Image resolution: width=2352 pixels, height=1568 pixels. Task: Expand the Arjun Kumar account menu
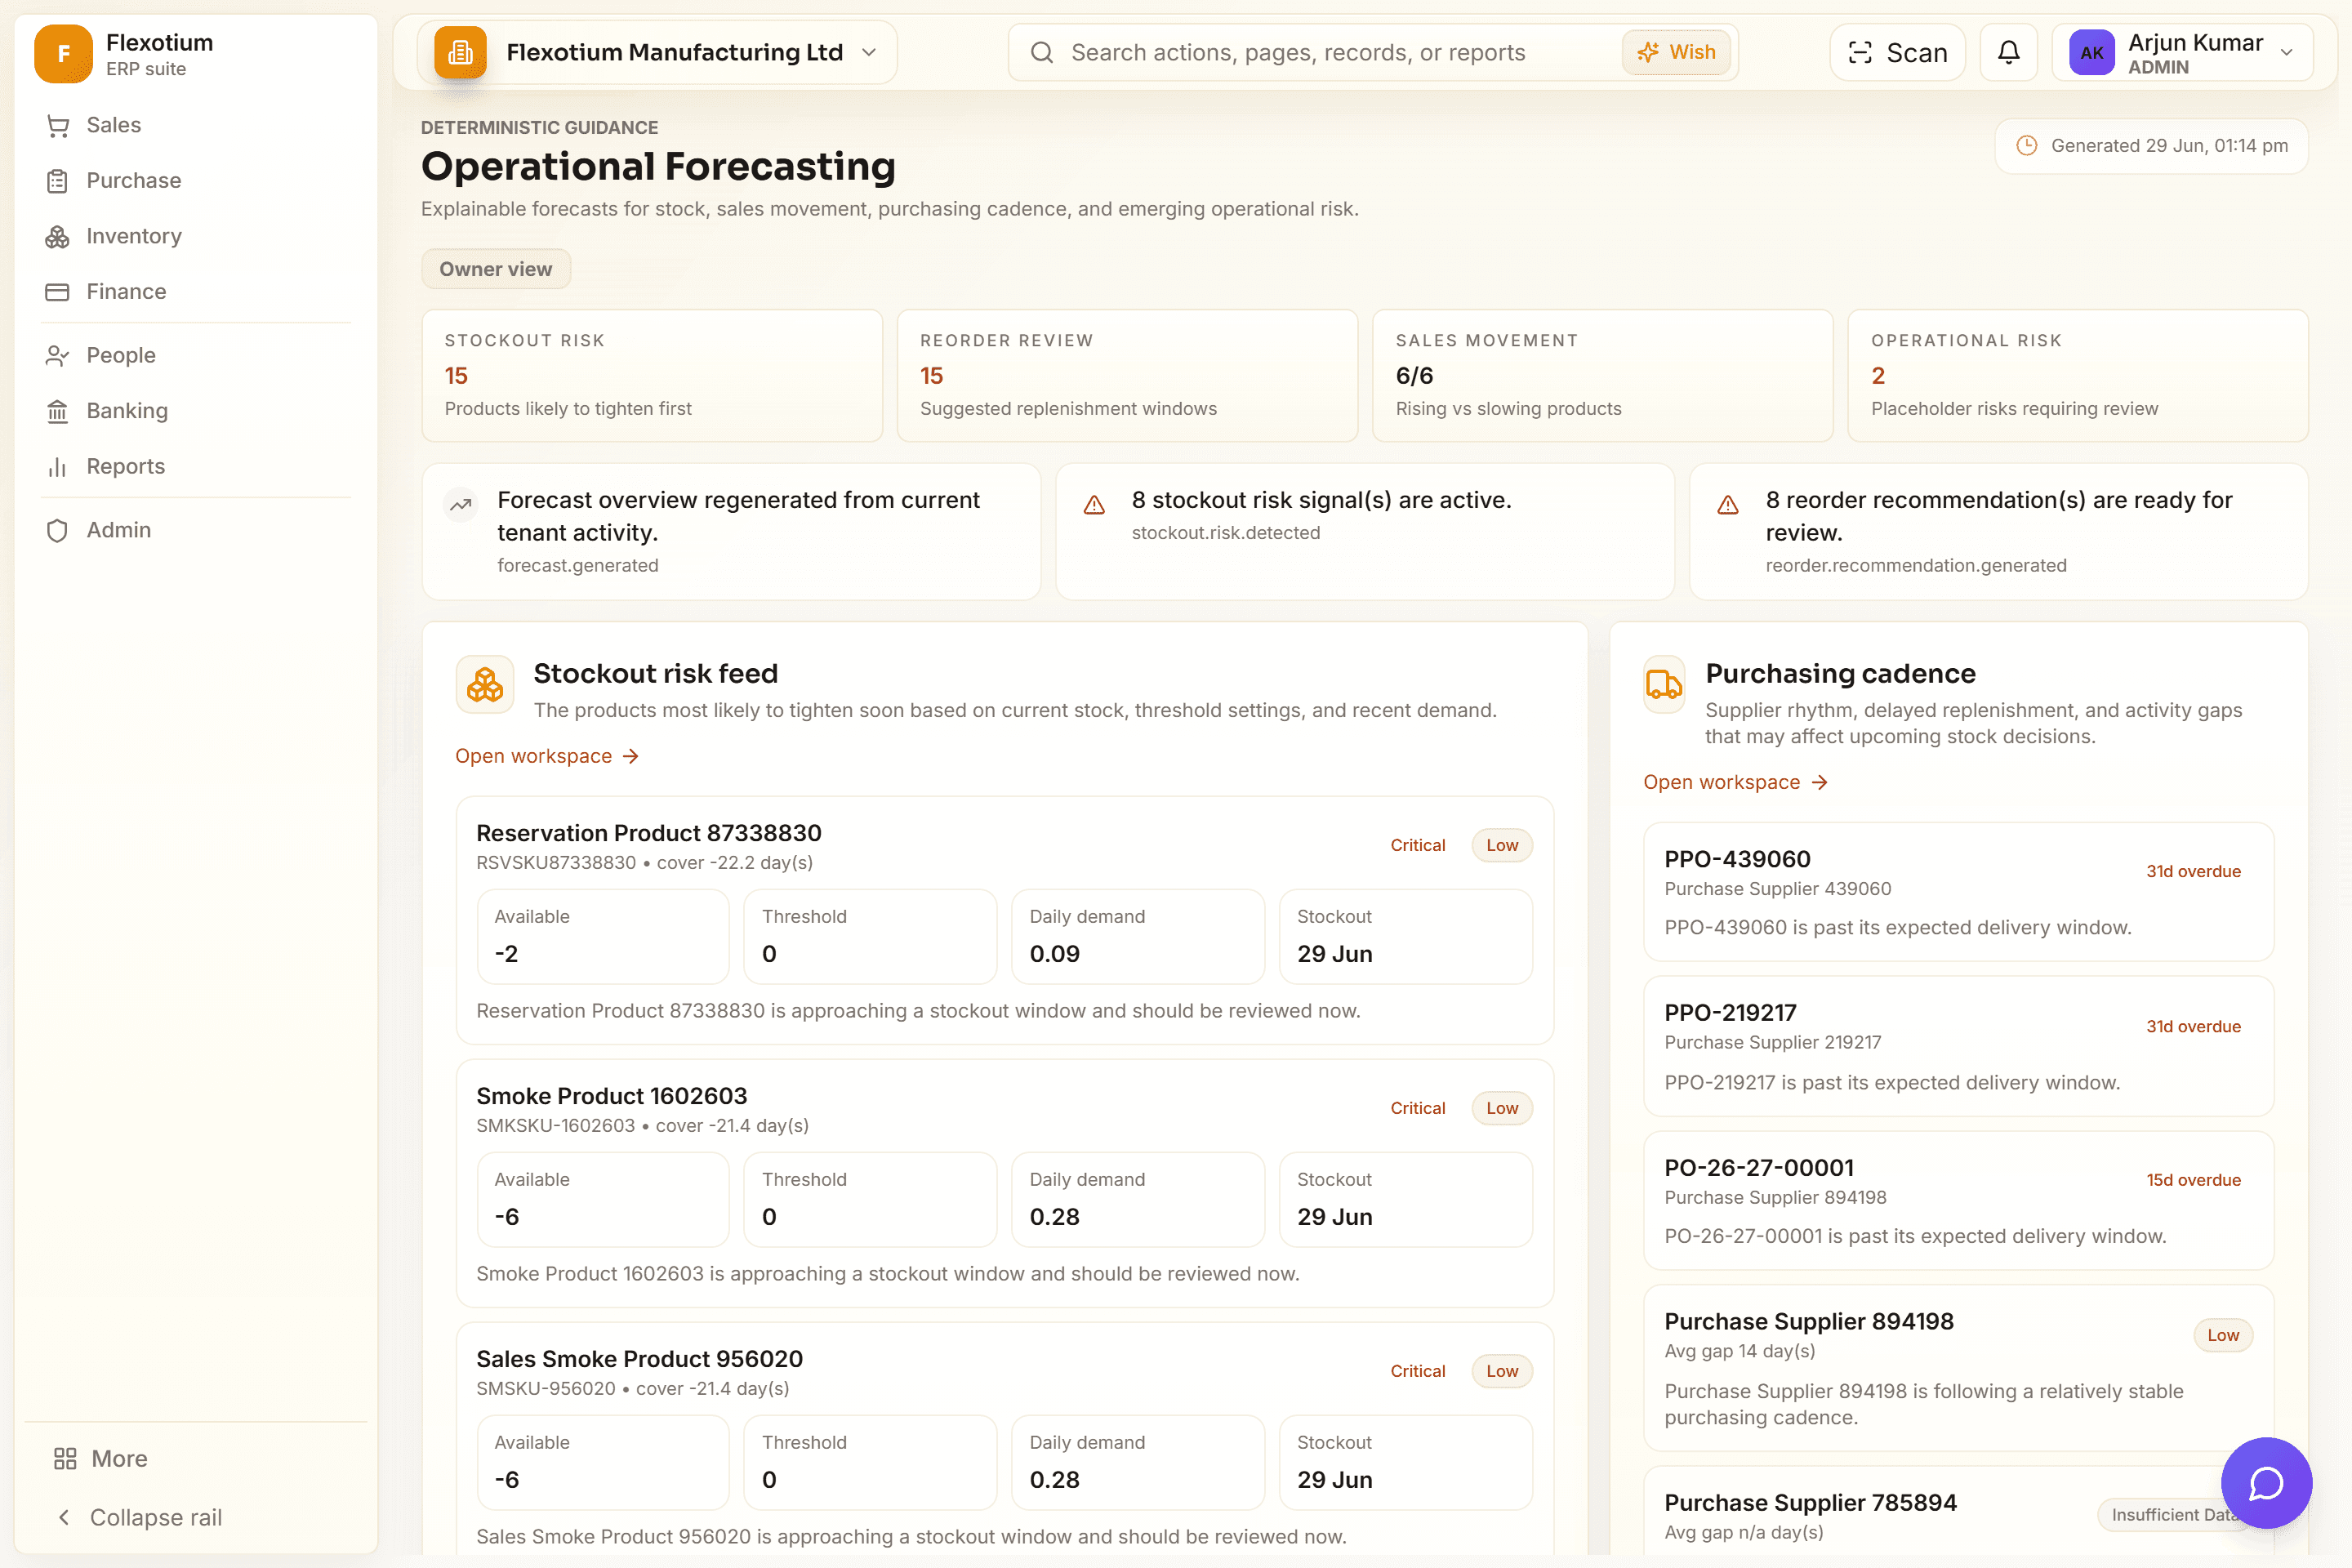[x=2183, y=53]
